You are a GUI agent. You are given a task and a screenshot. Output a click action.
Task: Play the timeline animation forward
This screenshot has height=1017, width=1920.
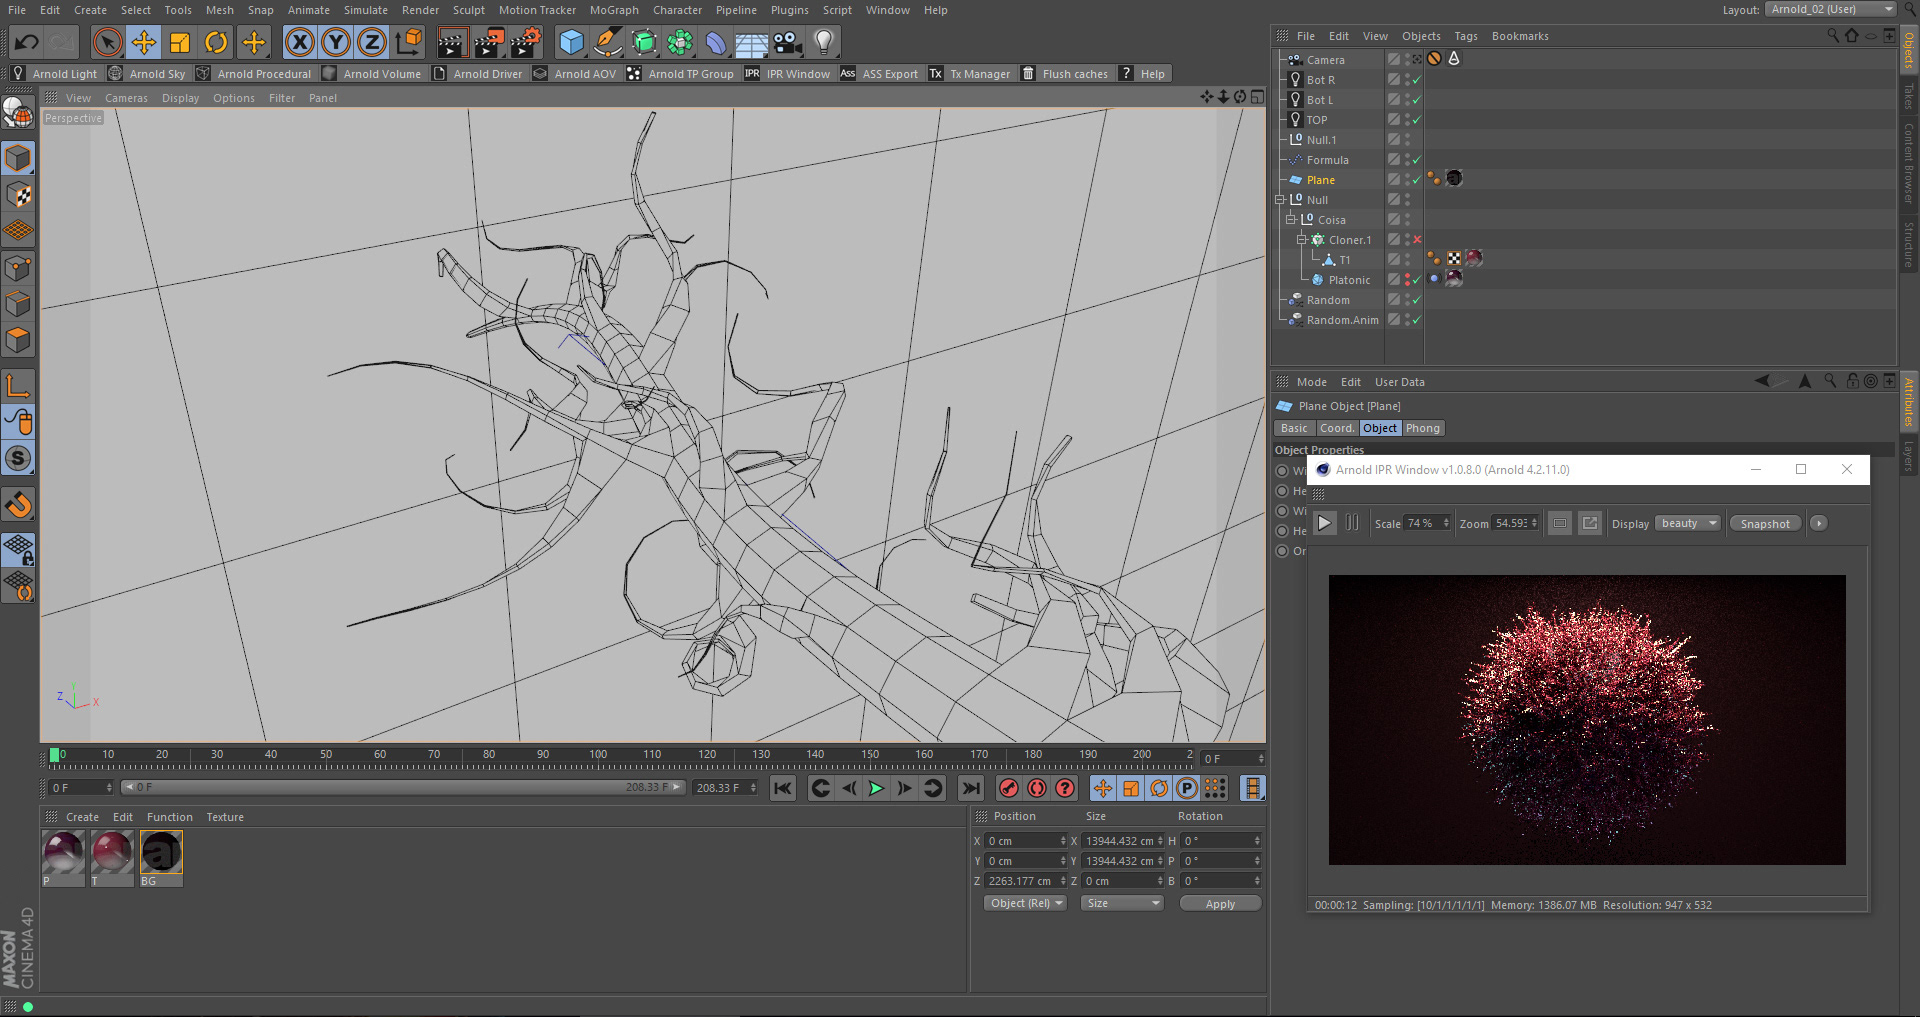point(876,788)
